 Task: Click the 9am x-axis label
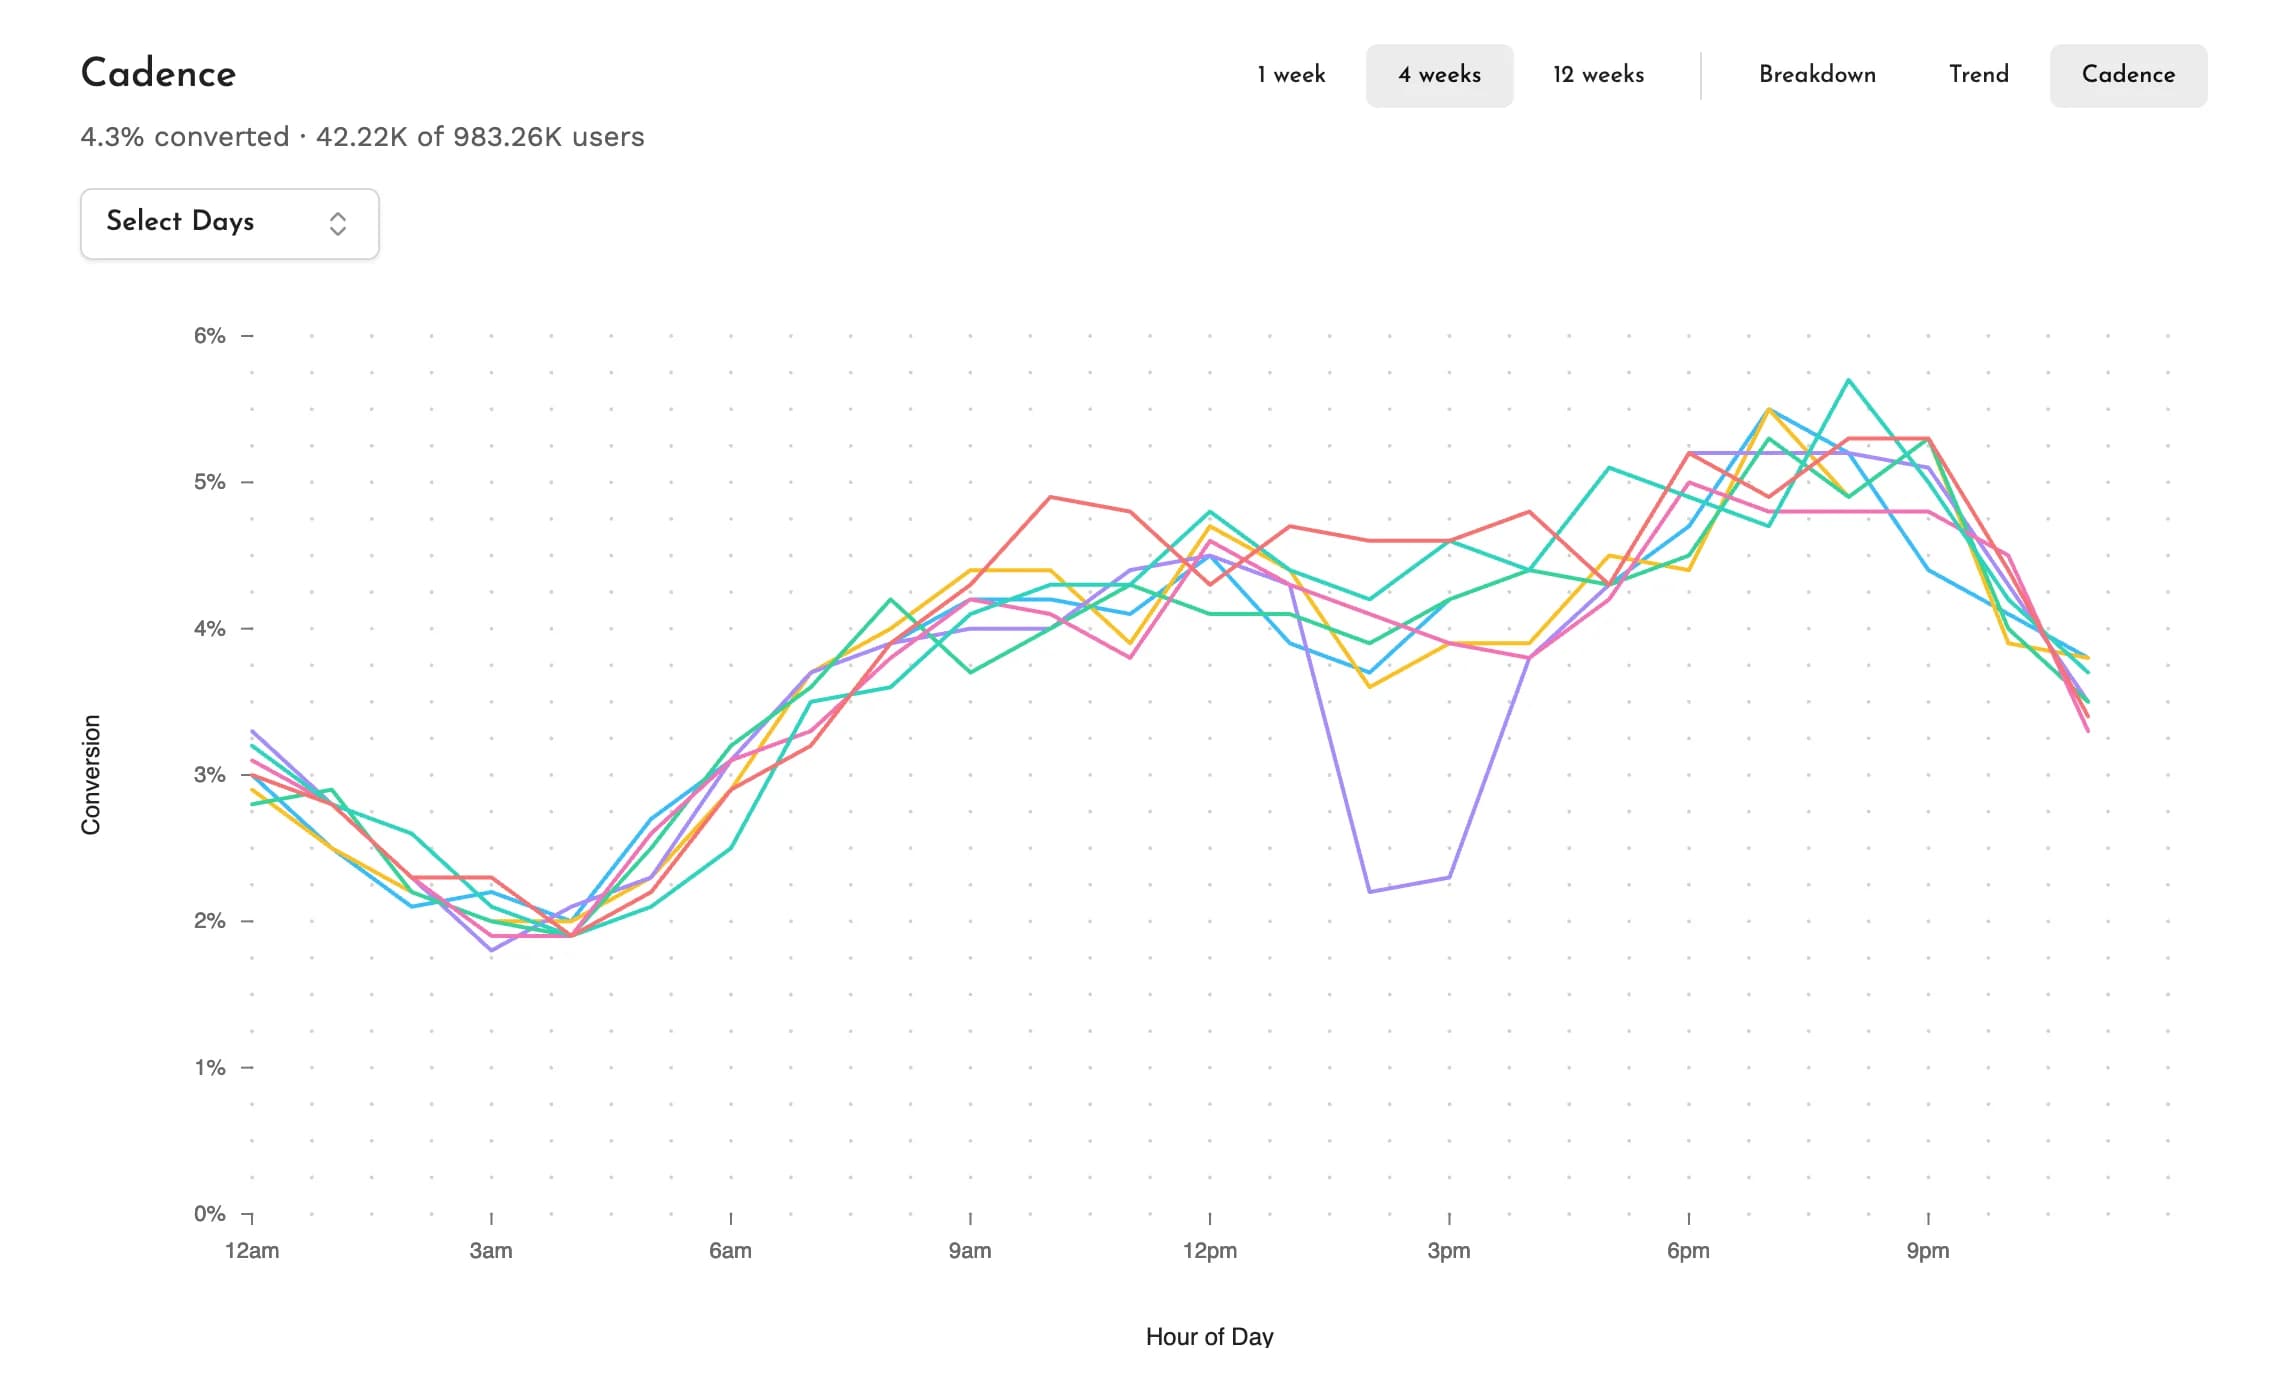(970, 1251)
